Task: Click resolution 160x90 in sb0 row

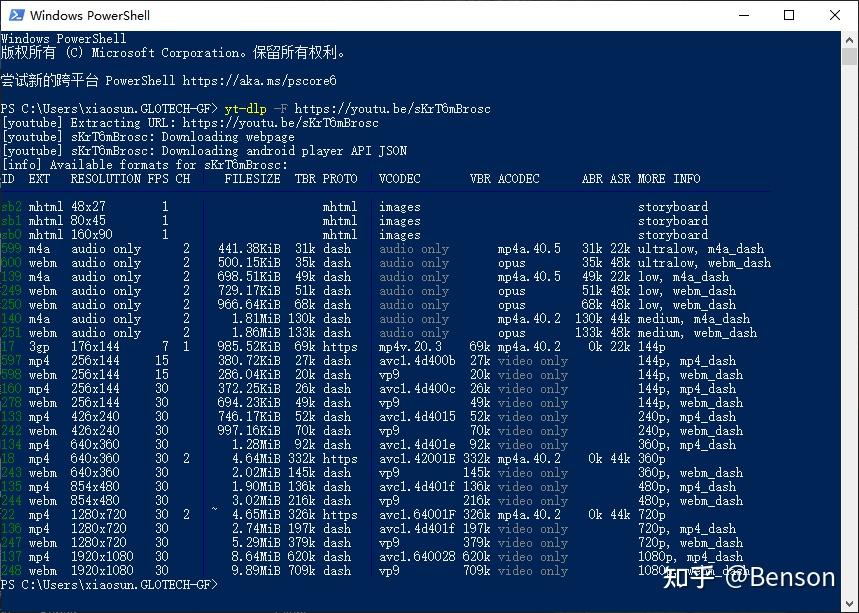Action: pyautogui.click(x=91, y=234)
